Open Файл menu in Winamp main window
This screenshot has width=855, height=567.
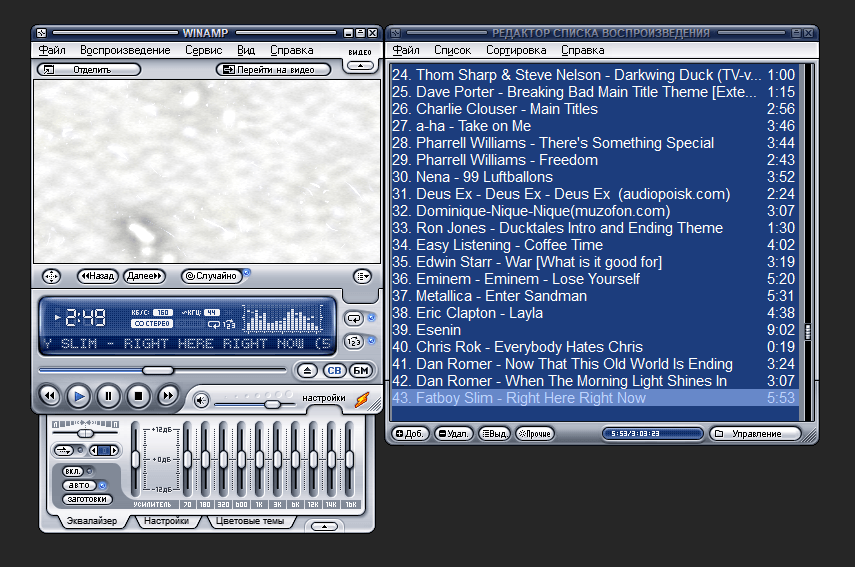[52, 50]
